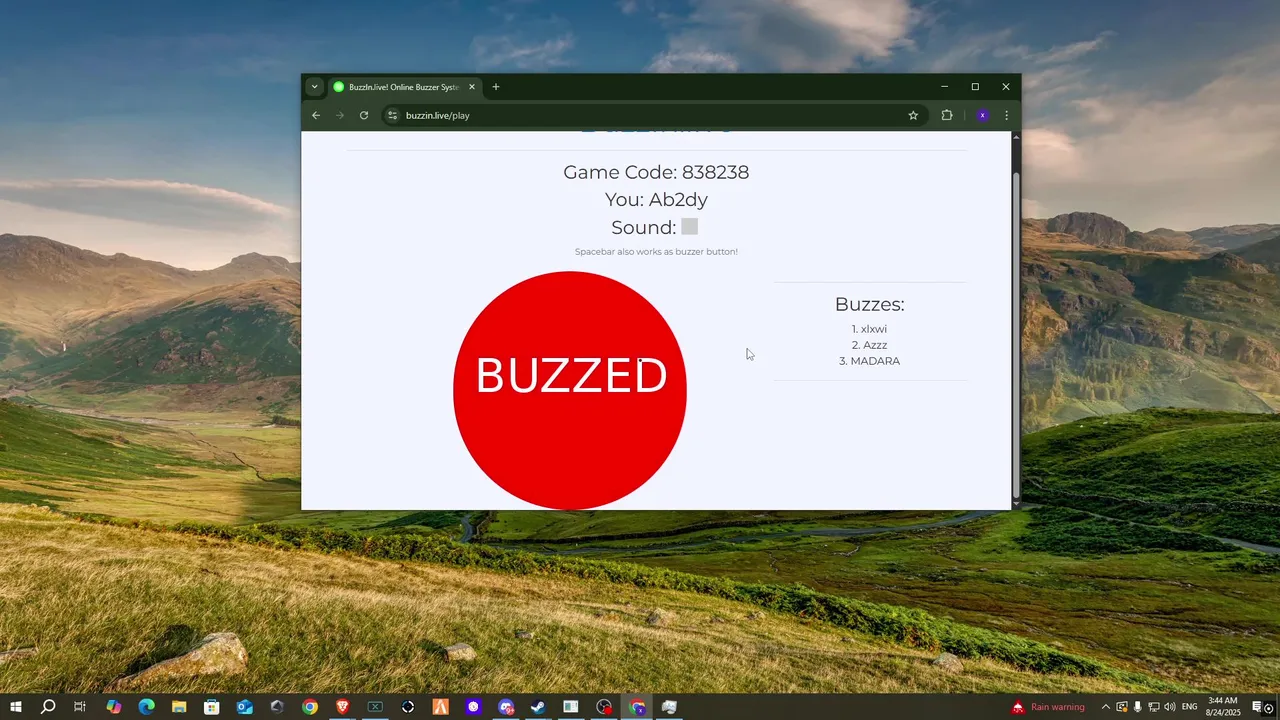Minimize the Chrome window
The image size is (1280, 720).
coord(944,87)
